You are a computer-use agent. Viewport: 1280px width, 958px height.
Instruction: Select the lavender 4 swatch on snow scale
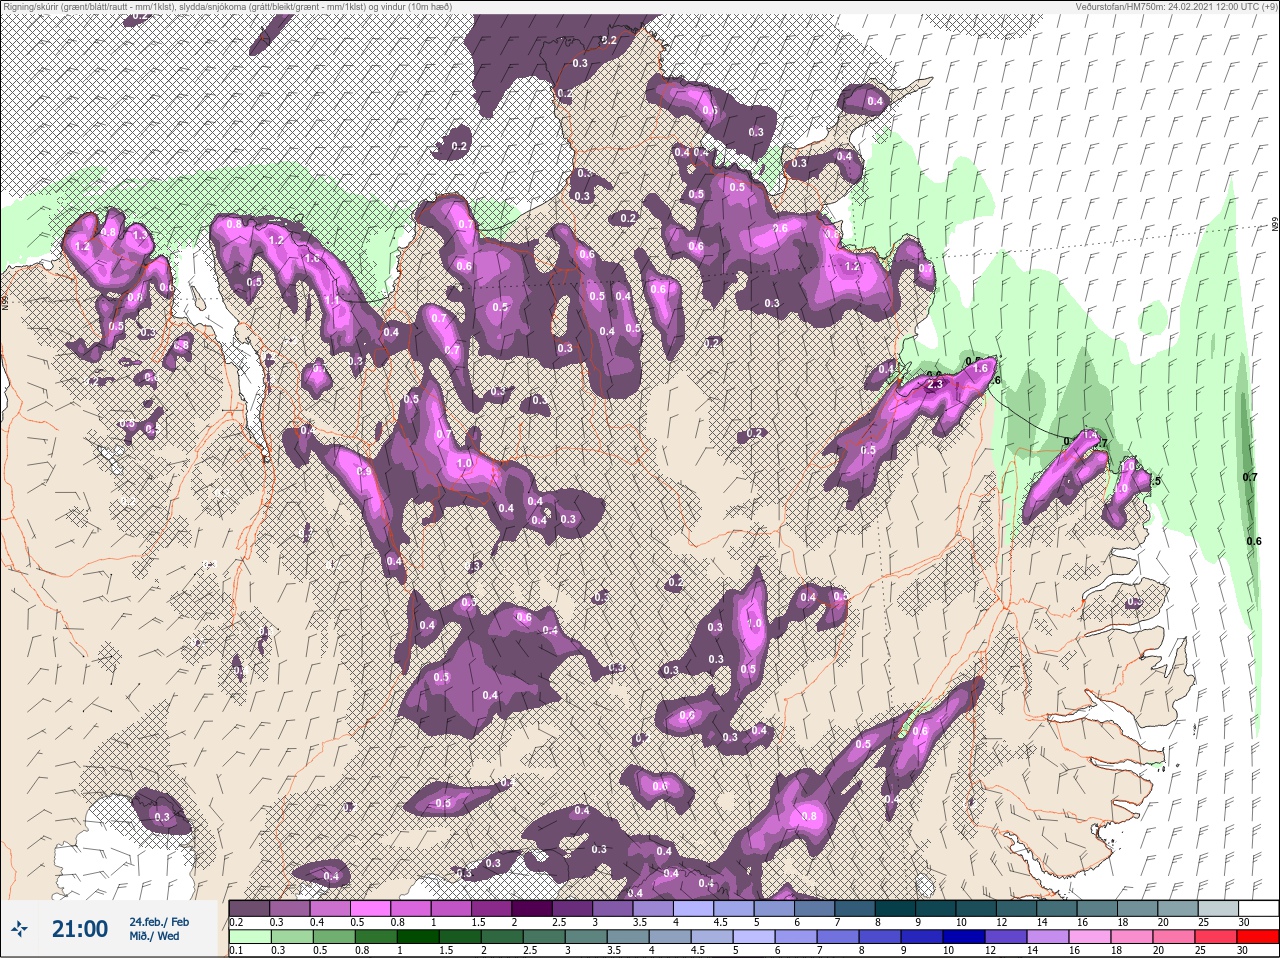pyautogui.click(x=695, y=908)
